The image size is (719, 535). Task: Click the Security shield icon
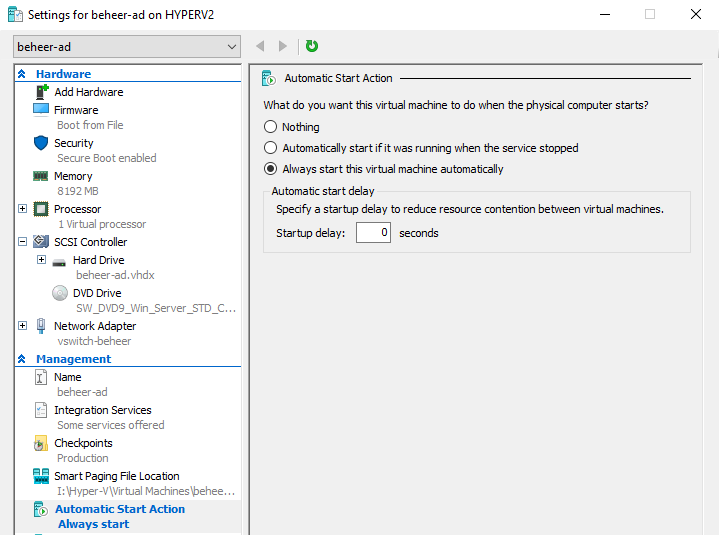[x=41, y=143]
